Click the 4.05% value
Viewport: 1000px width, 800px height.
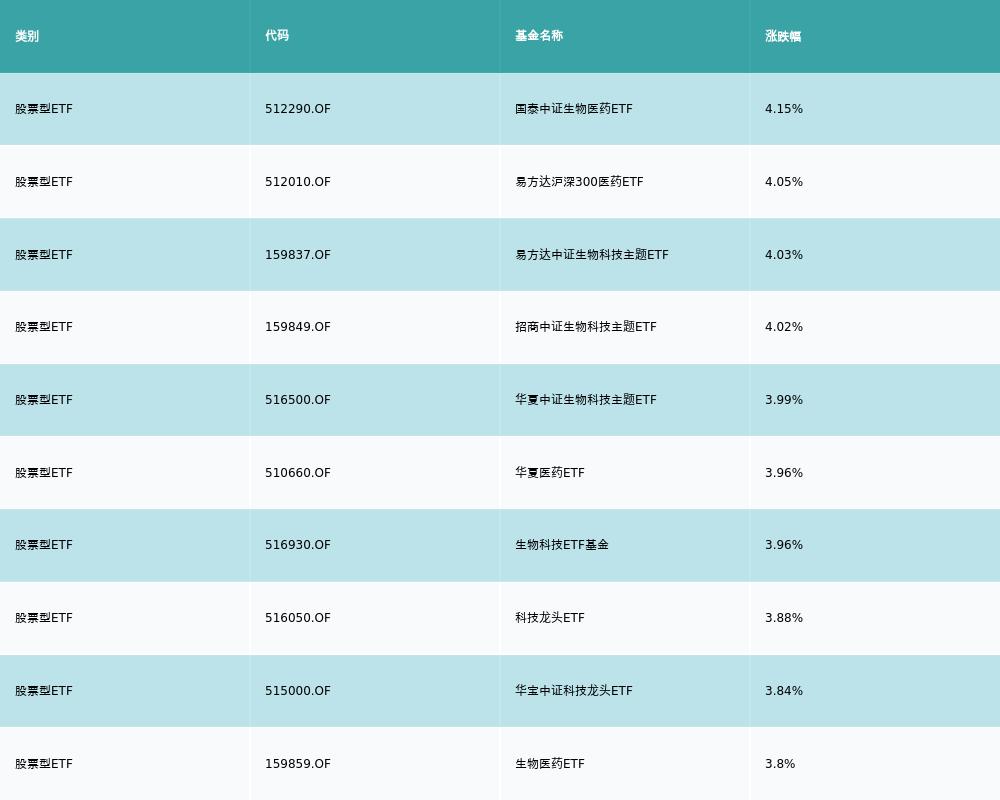[784, 182]
